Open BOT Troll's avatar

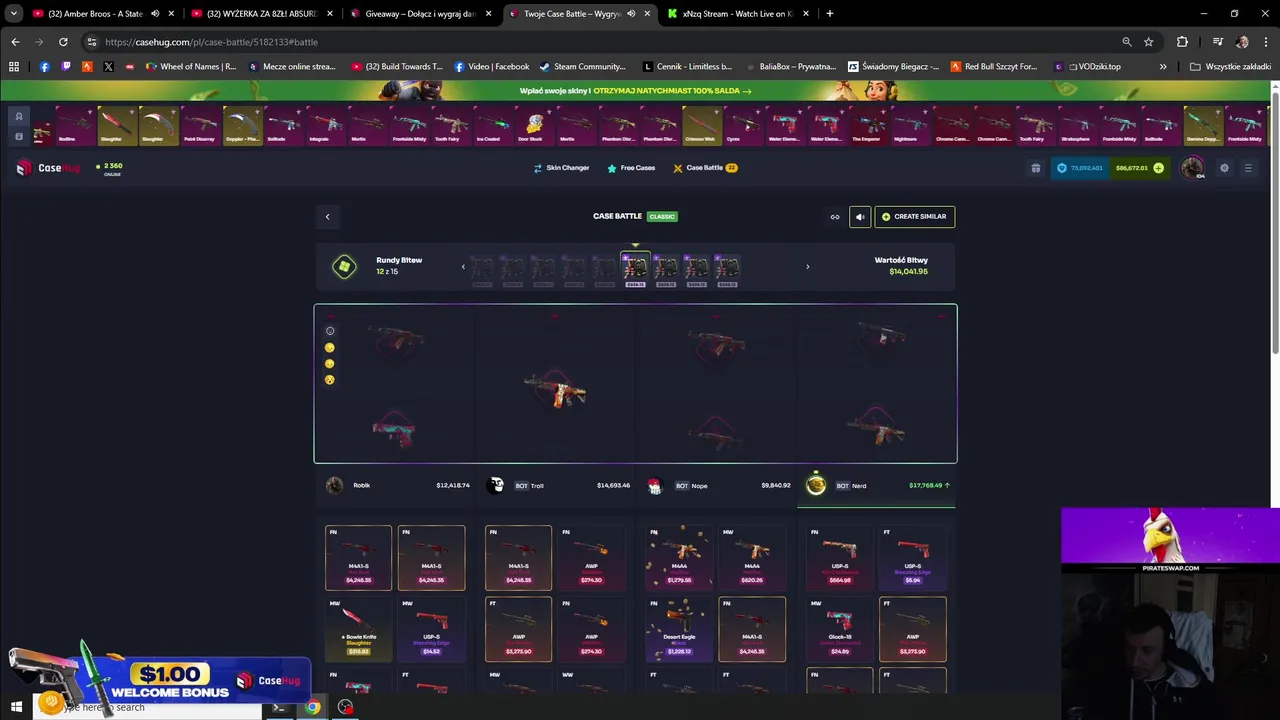coord(495,485)
